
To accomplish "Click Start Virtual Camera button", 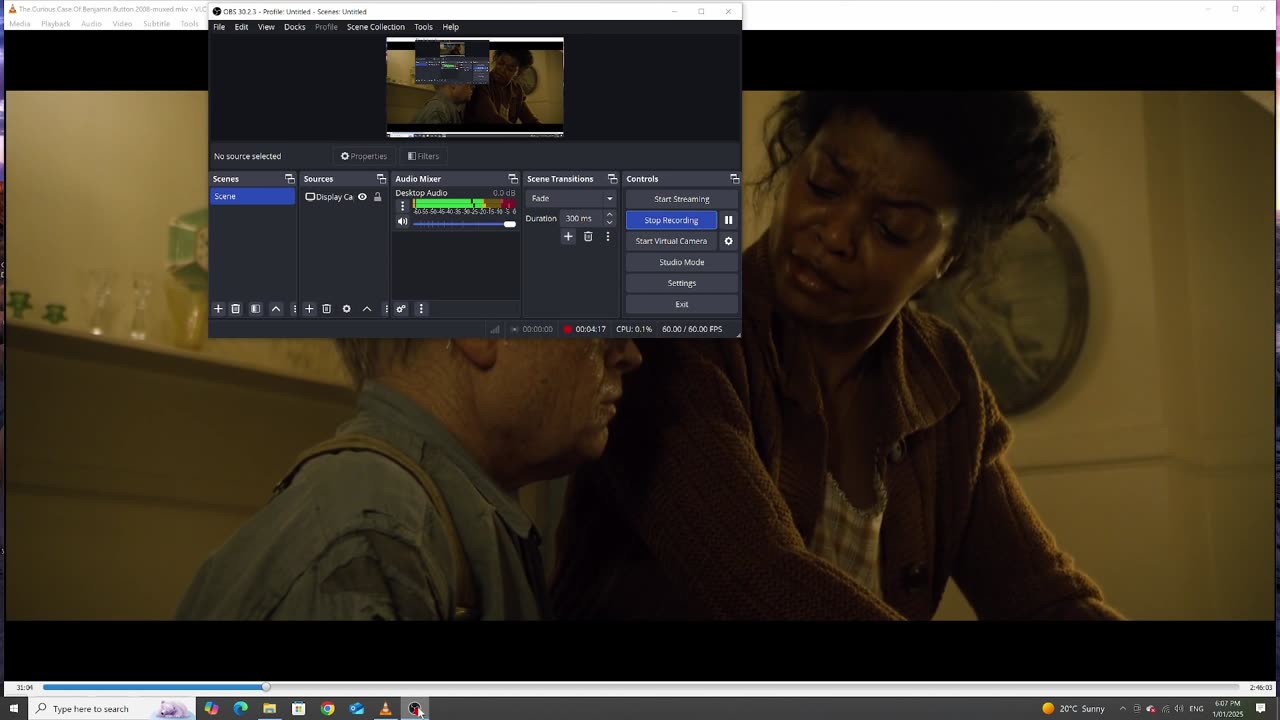I will click(x=671, y=241).
